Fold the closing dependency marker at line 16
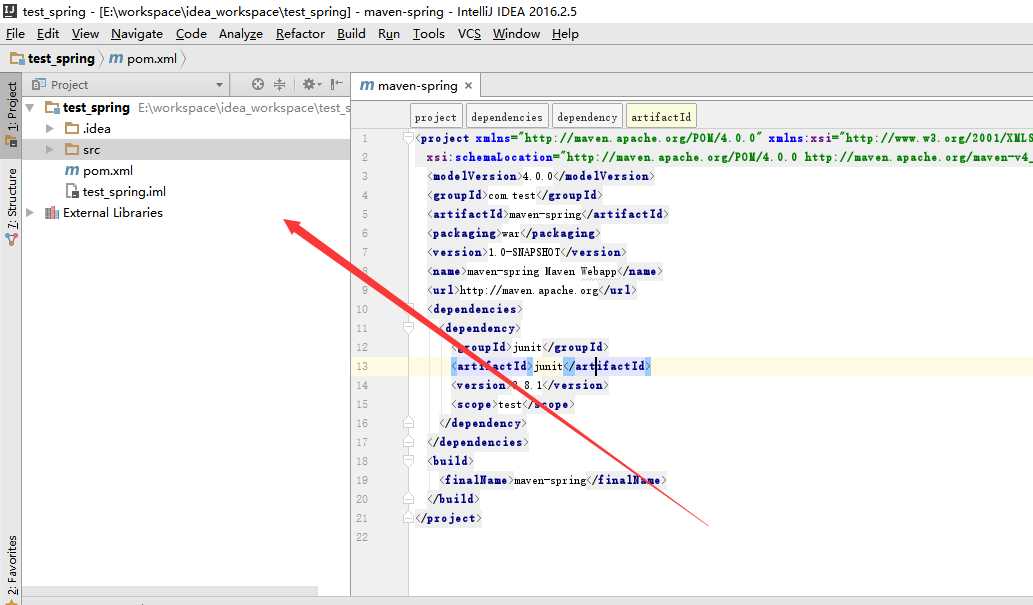 408,422
